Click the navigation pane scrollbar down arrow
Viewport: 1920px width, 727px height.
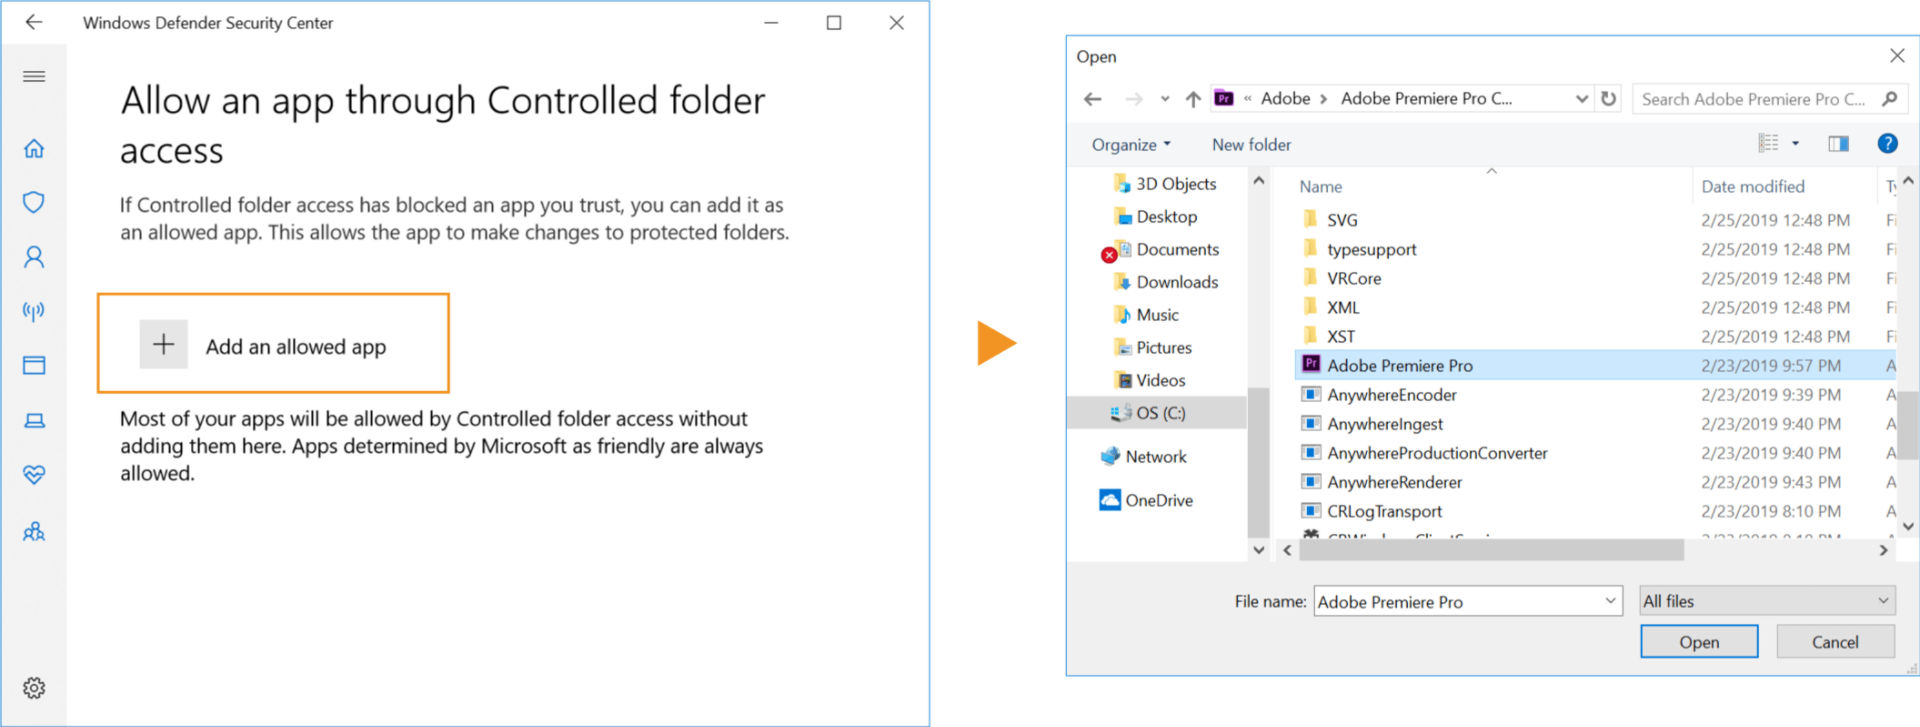1259,550
